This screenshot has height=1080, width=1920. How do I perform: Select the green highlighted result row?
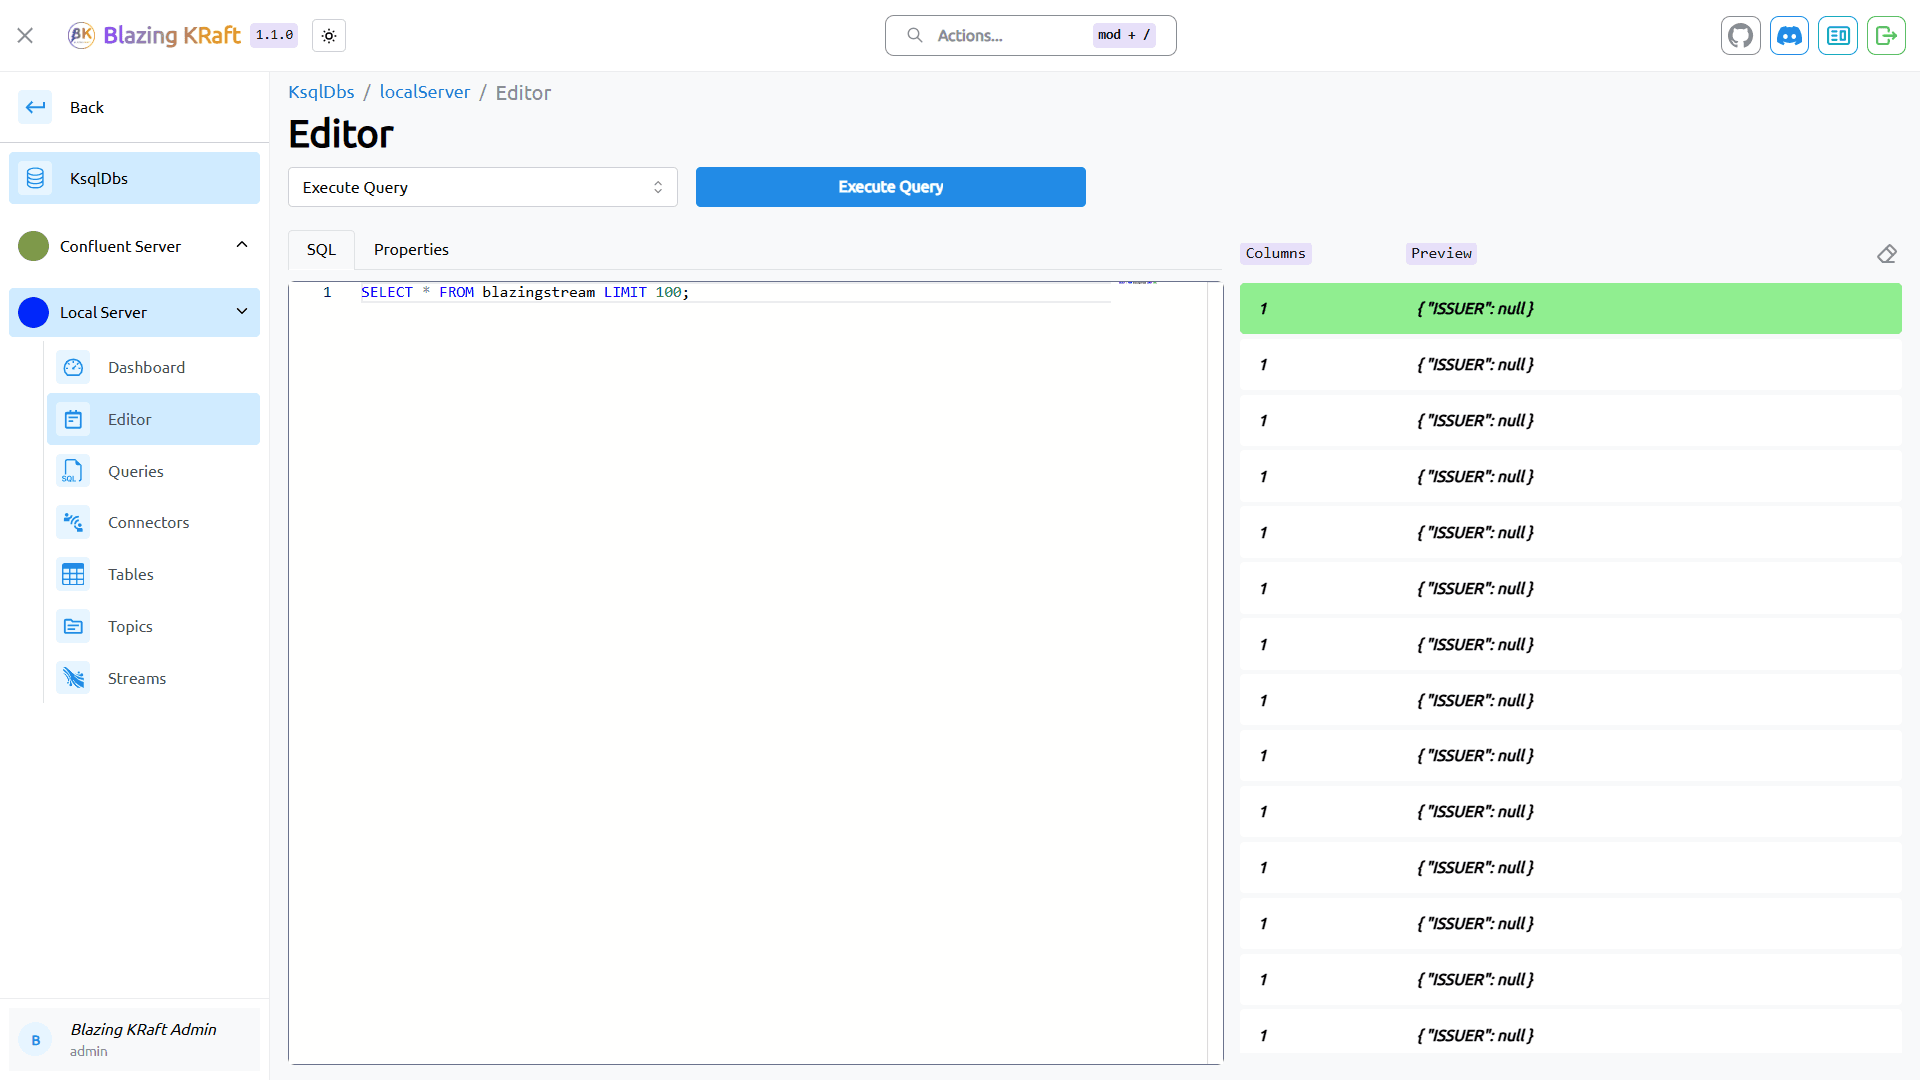[1570, 308]
